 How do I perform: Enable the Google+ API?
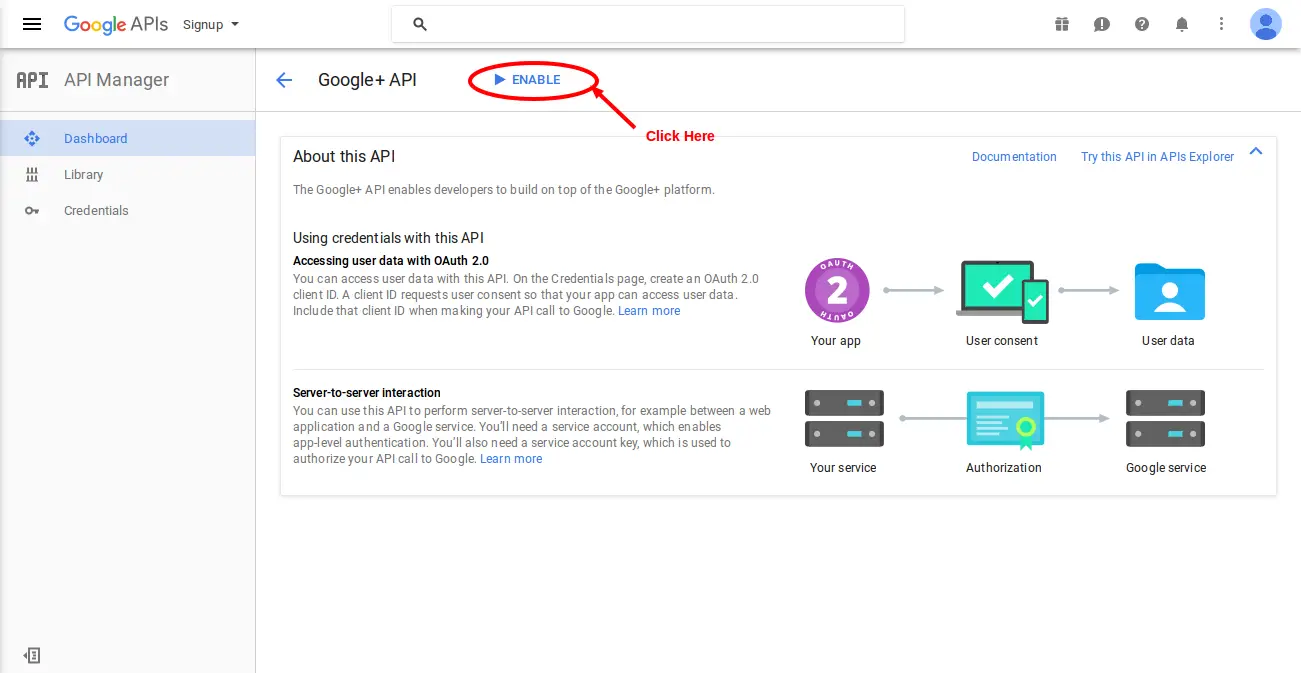coord(528,80)
